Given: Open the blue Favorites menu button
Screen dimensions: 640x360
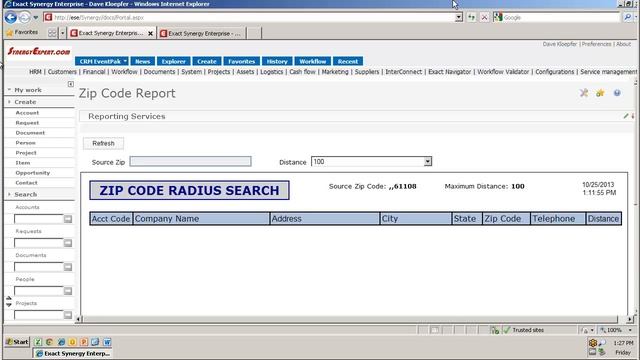Looking at the screenshot, I should 242,61.
